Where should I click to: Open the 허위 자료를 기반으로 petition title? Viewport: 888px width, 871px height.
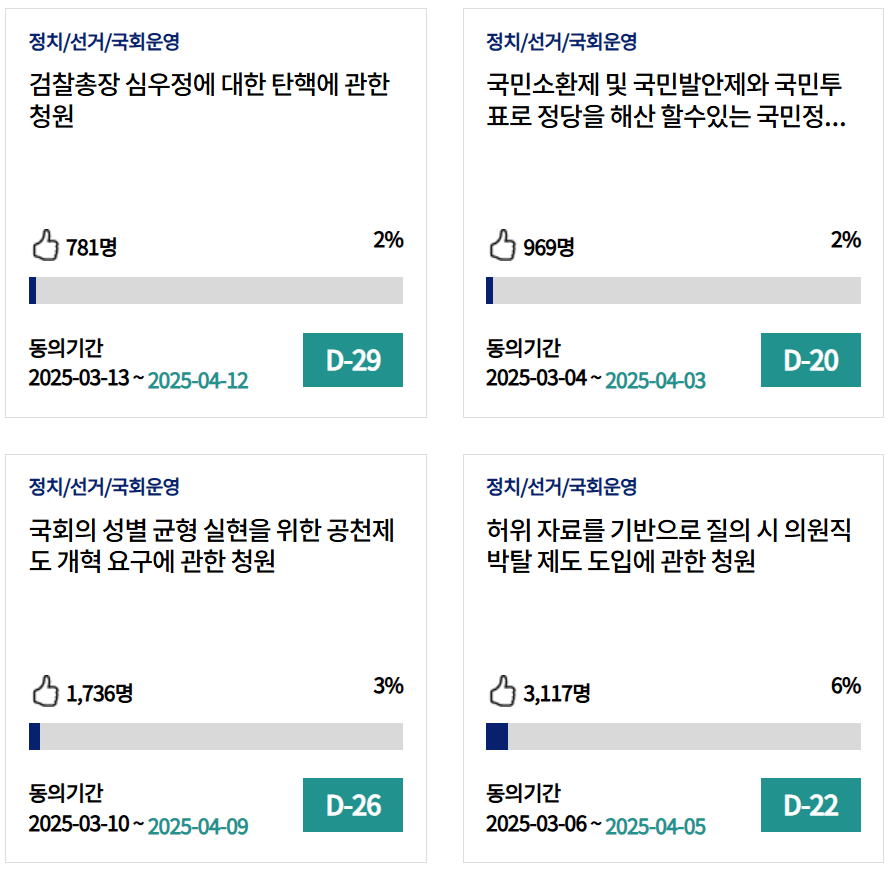668,545
